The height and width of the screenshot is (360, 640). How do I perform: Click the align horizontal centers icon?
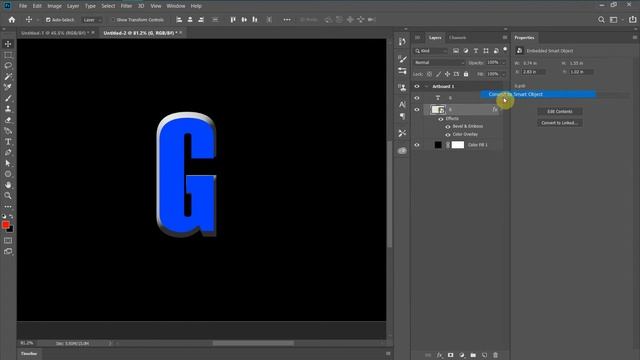pyautogui.click(x=190, y=20)
